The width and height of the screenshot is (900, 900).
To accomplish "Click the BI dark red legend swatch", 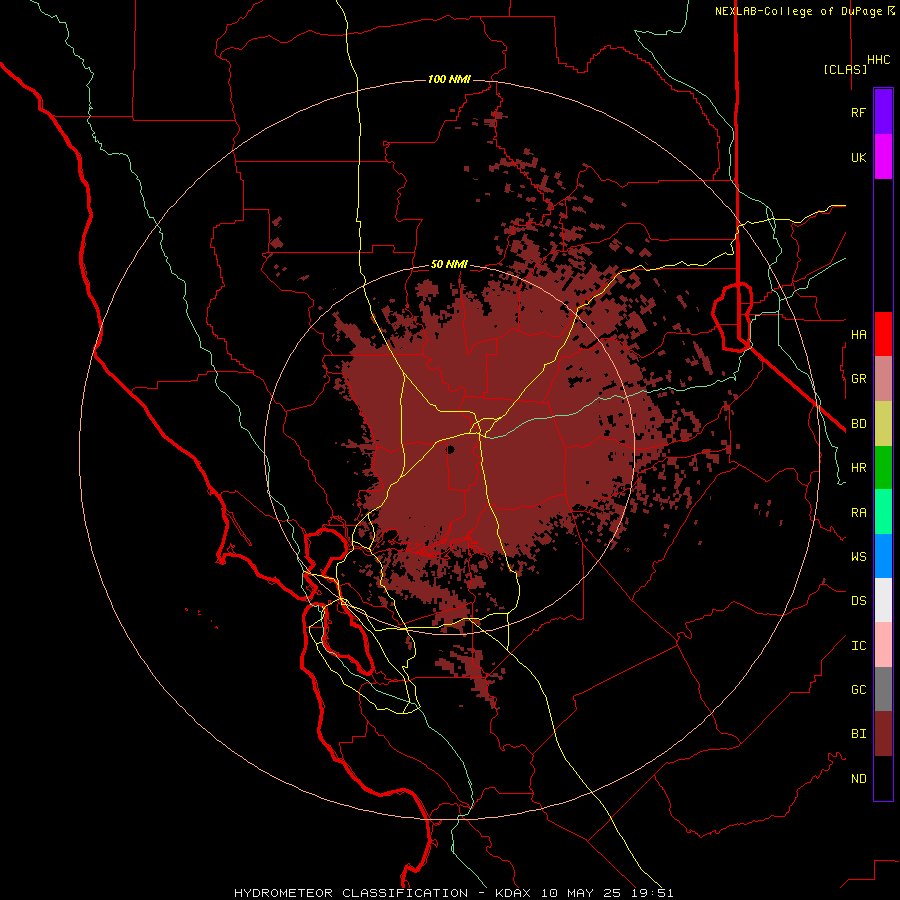I will coord(883,734).
